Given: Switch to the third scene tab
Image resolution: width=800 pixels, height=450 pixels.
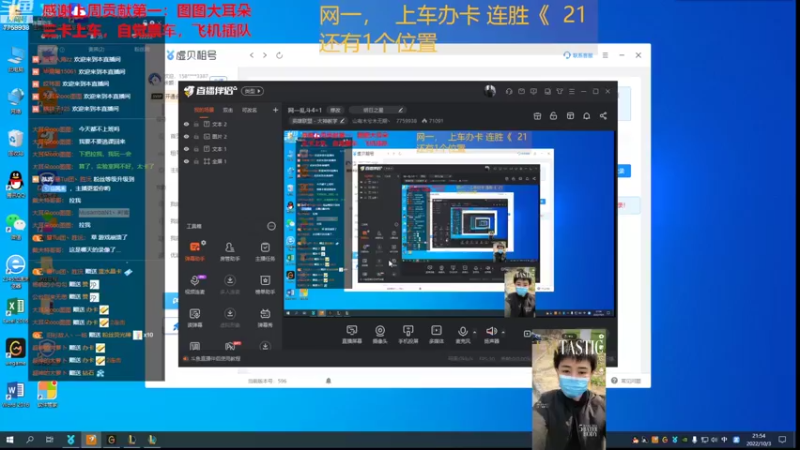Looking at the screenshot, I should pyautogui.click(x=249, y=110).
